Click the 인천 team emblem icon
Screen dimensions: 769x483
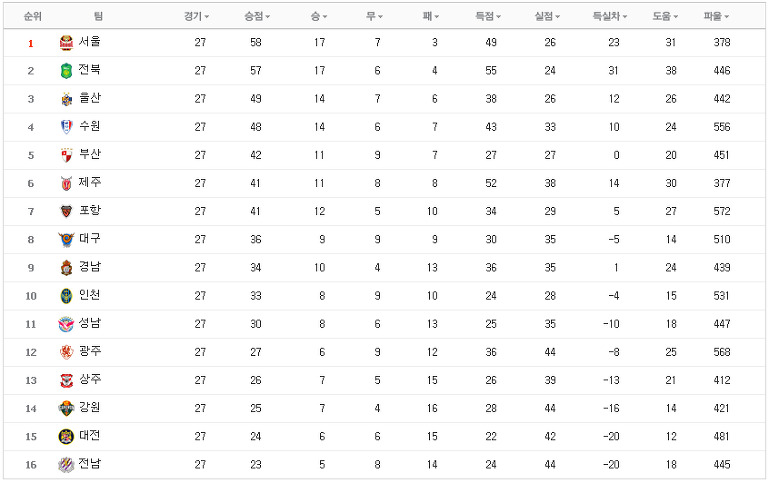[x=66, y=296]
